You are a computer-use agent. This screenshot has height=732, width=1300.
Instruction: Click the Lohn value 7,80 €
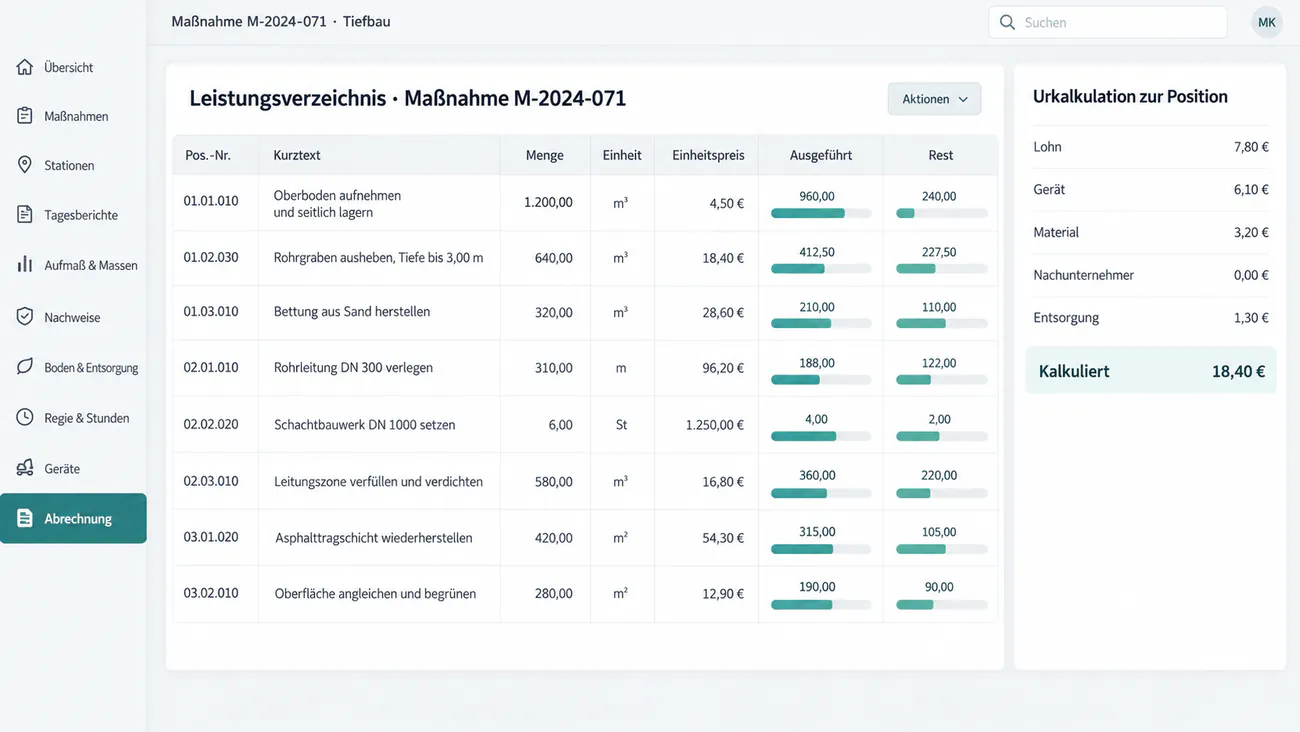point(1251,147)
